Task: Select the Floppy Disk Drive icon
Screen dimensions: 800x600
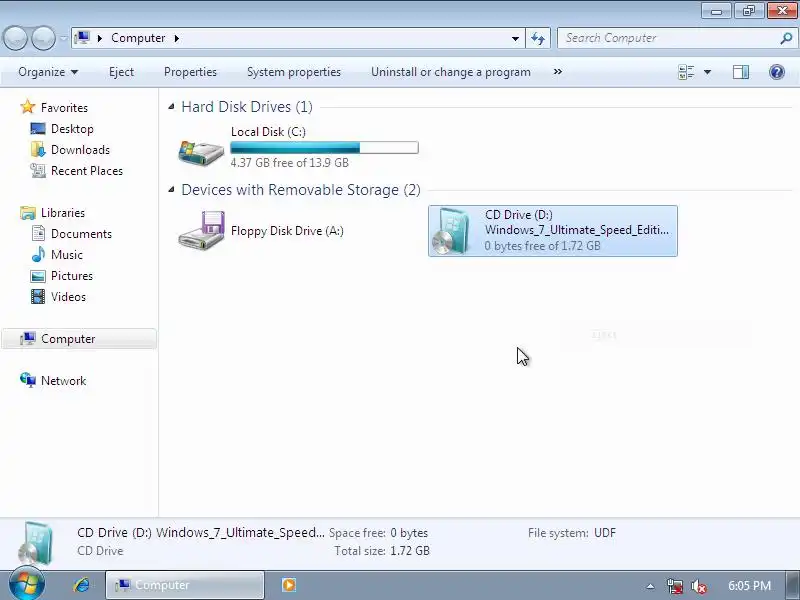Action: [201, 231]
